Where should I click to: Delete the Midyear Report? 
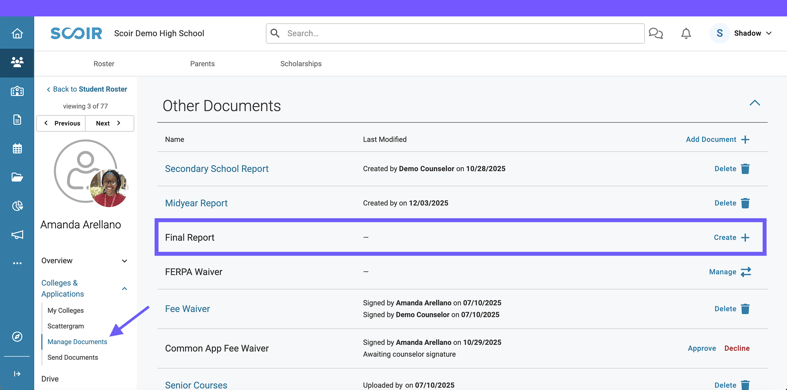(725, 203)
